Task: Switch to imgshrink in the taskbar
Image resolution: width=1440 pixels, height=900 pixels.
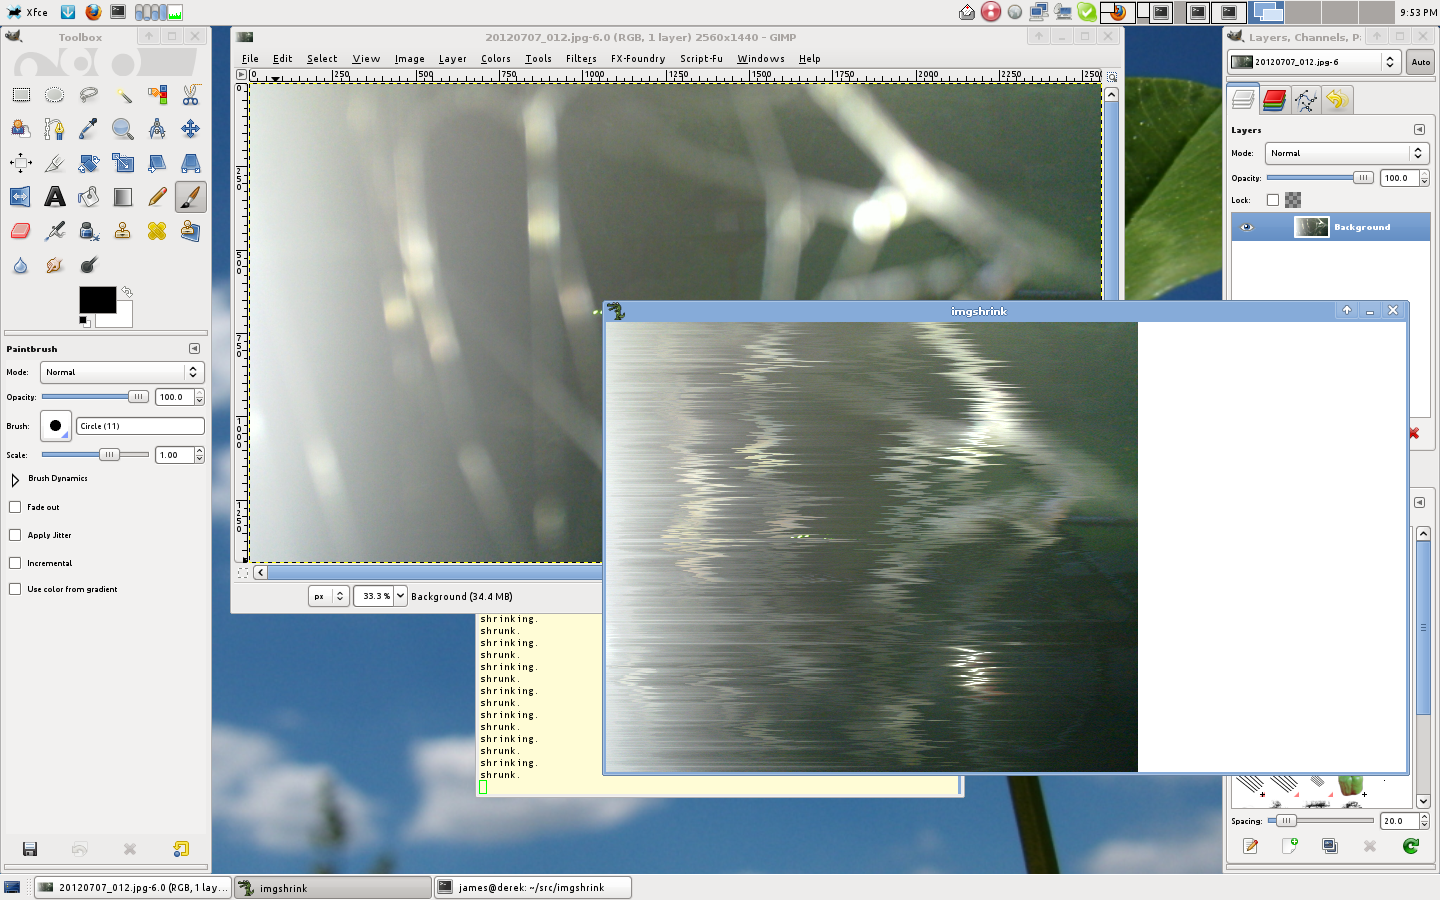Action: point(332,888)
